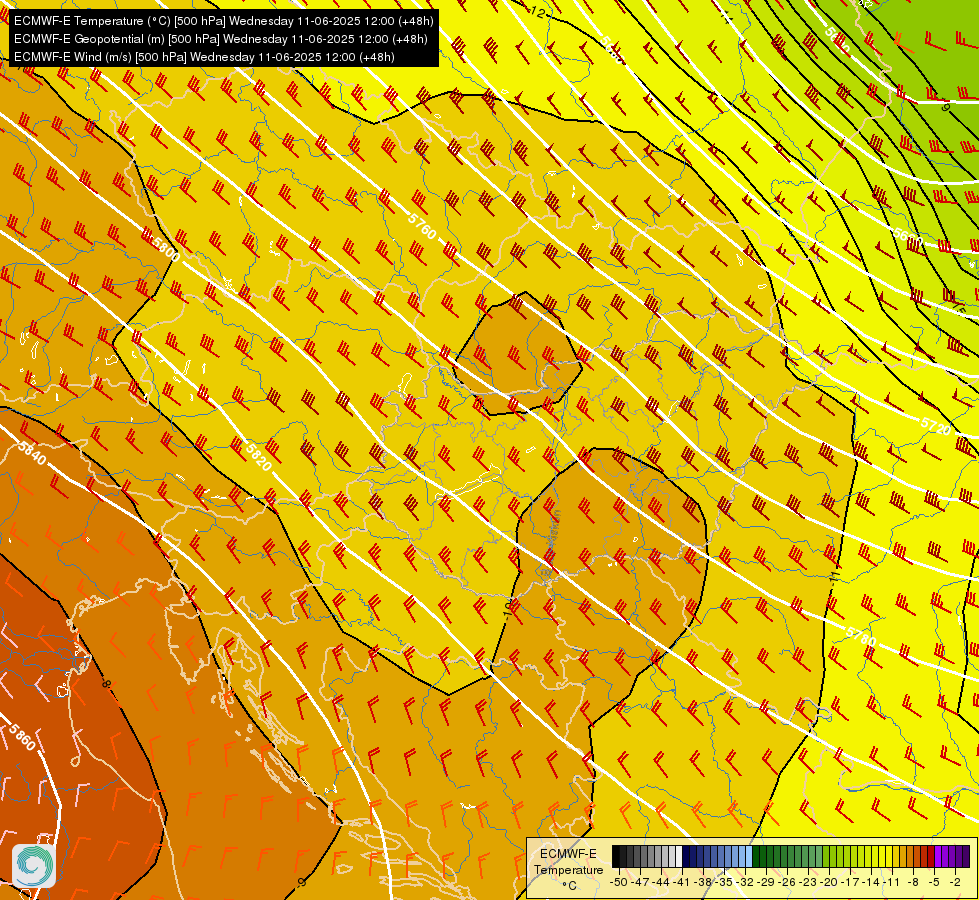Pick the darkest green swatch above -32 in legend
The height and width of the screenshot is (900, 979).
[x=756, y=856]
